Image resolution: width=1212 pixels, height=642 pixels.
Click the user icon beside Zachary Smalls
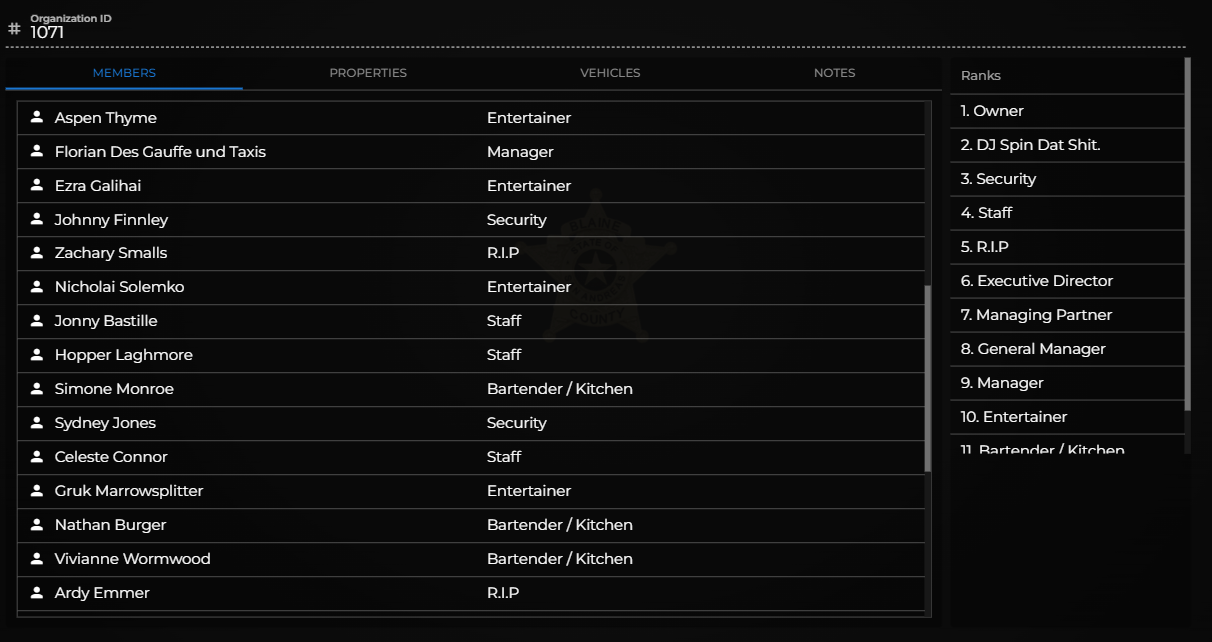click(37, 252)
